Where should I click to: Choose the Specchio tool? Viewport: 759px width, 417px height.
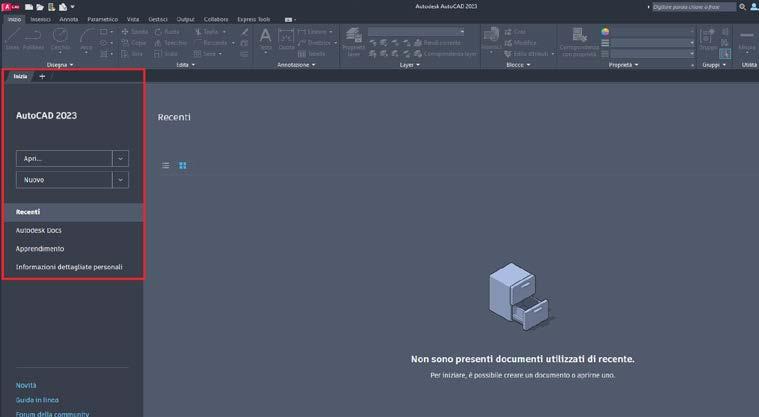pyautogui.click(x=170, y=43)
